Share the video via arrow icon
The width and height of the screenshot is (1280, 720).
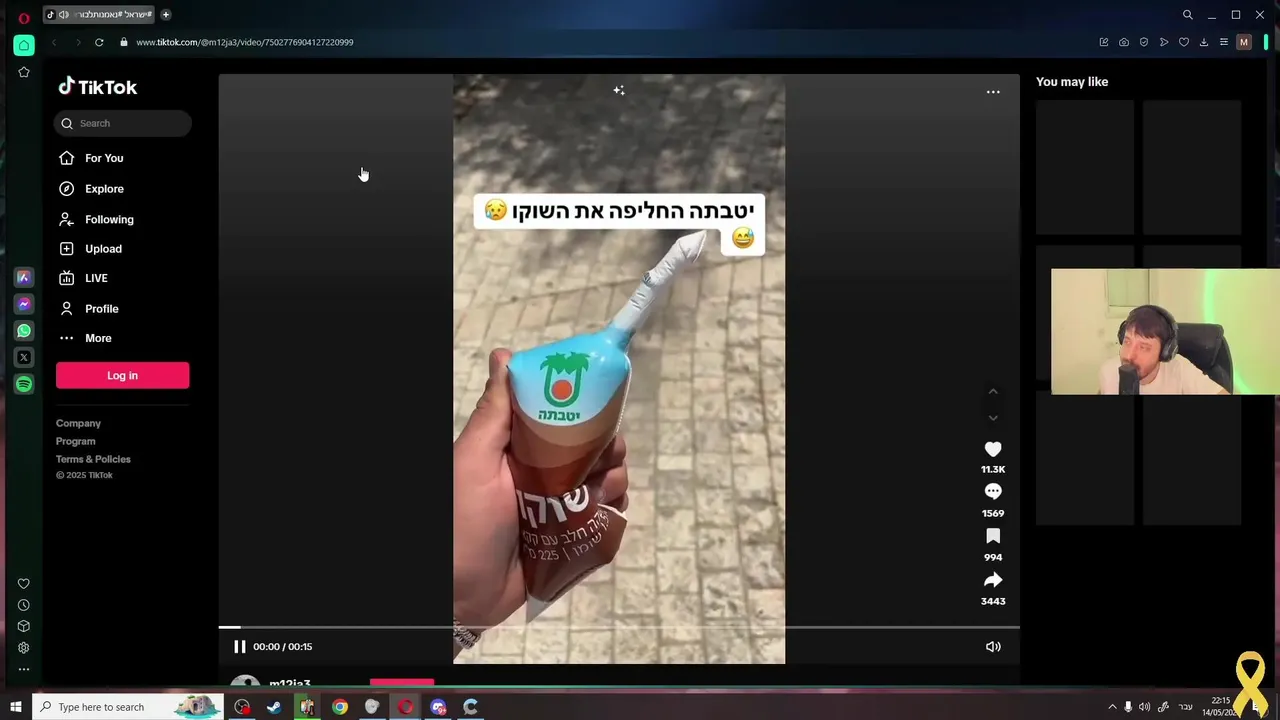pos(993,581)
